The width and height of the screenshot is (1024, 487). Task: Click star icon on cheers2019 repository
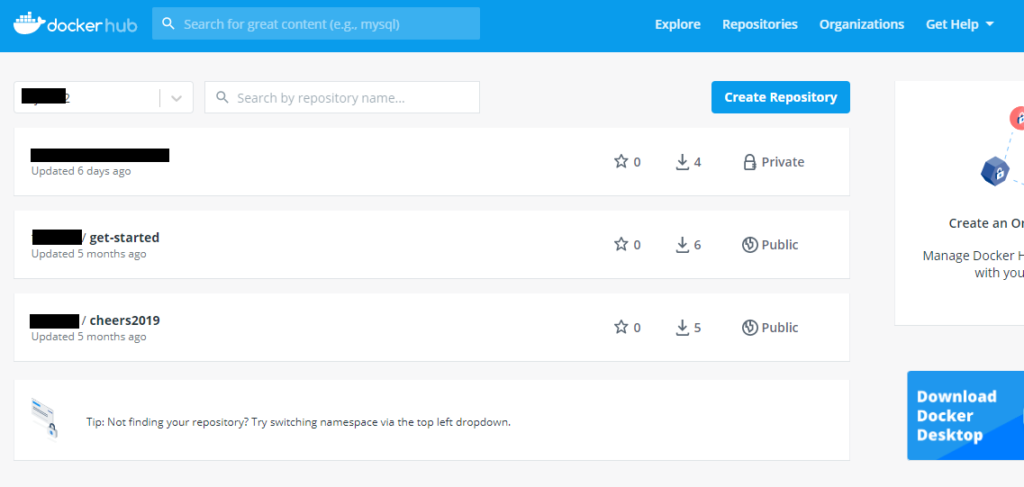(x=620, y=327)
